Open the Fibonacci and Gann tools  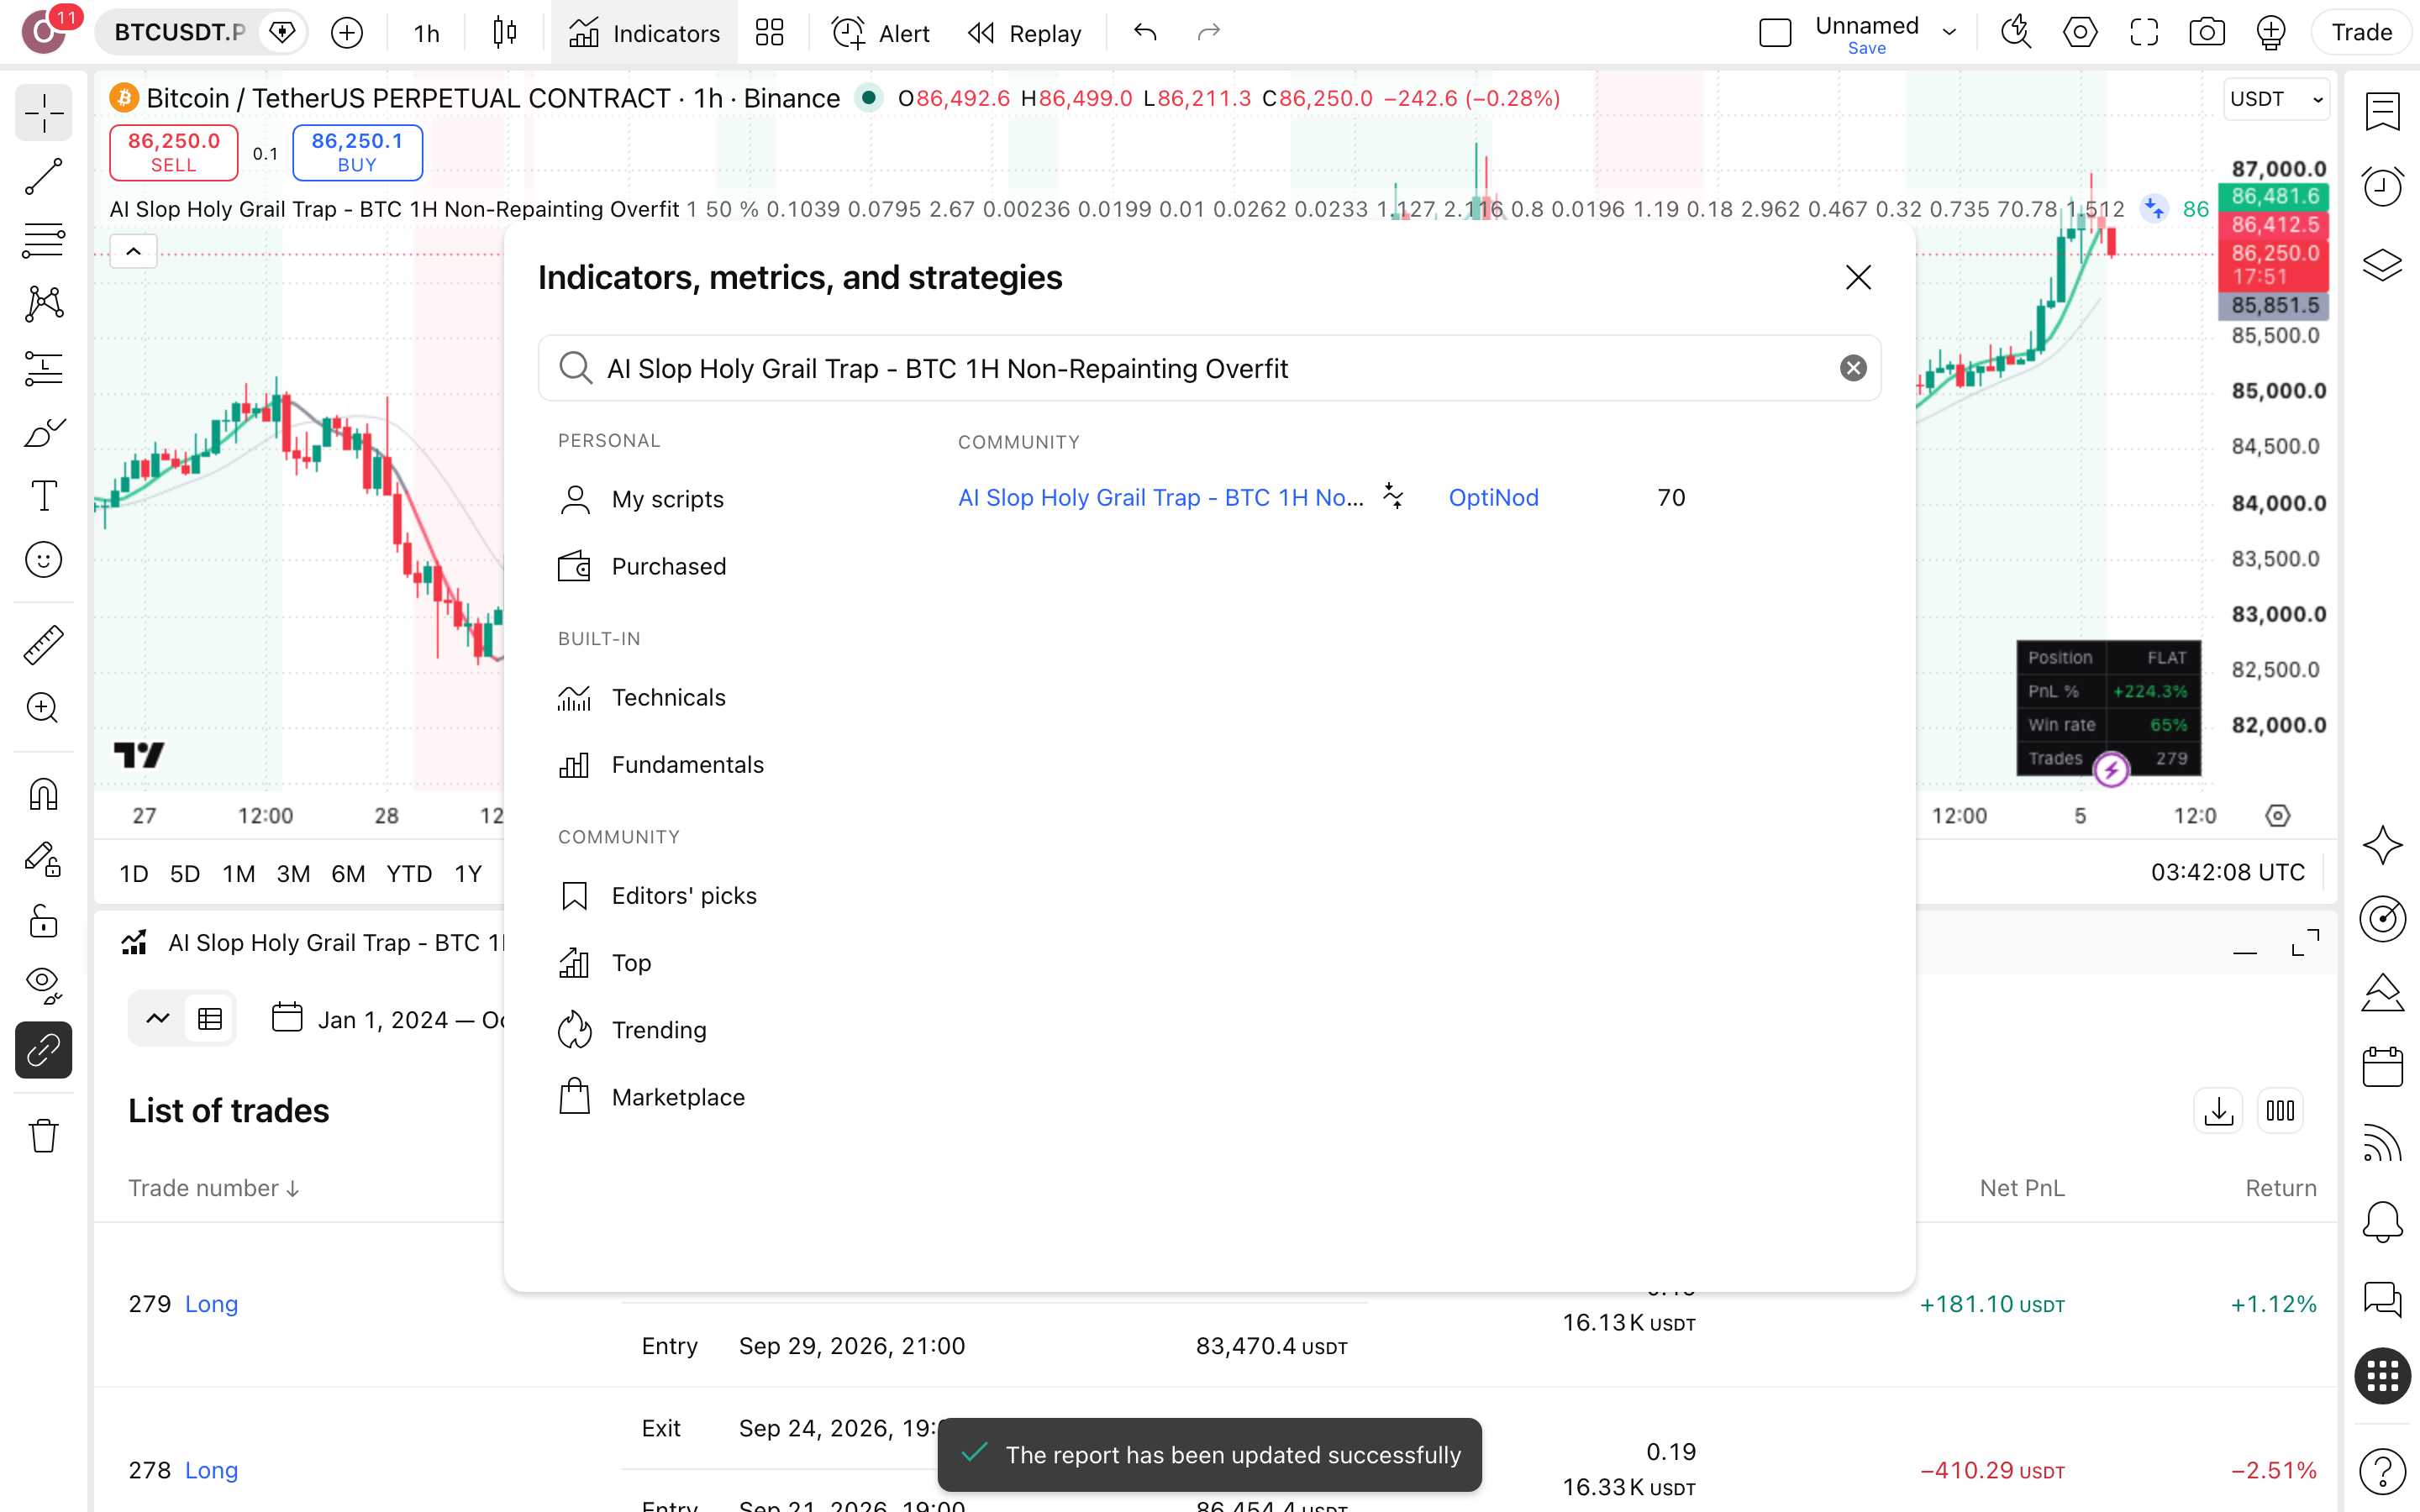tap(43, 240)
